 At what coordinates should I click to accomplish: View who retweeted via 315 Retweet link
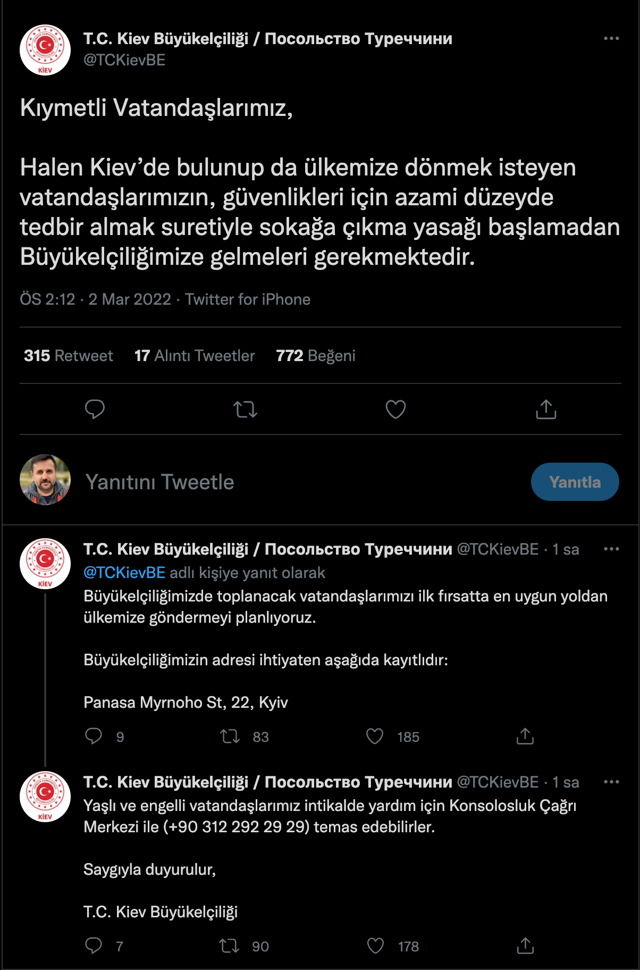tap(68, 355)
